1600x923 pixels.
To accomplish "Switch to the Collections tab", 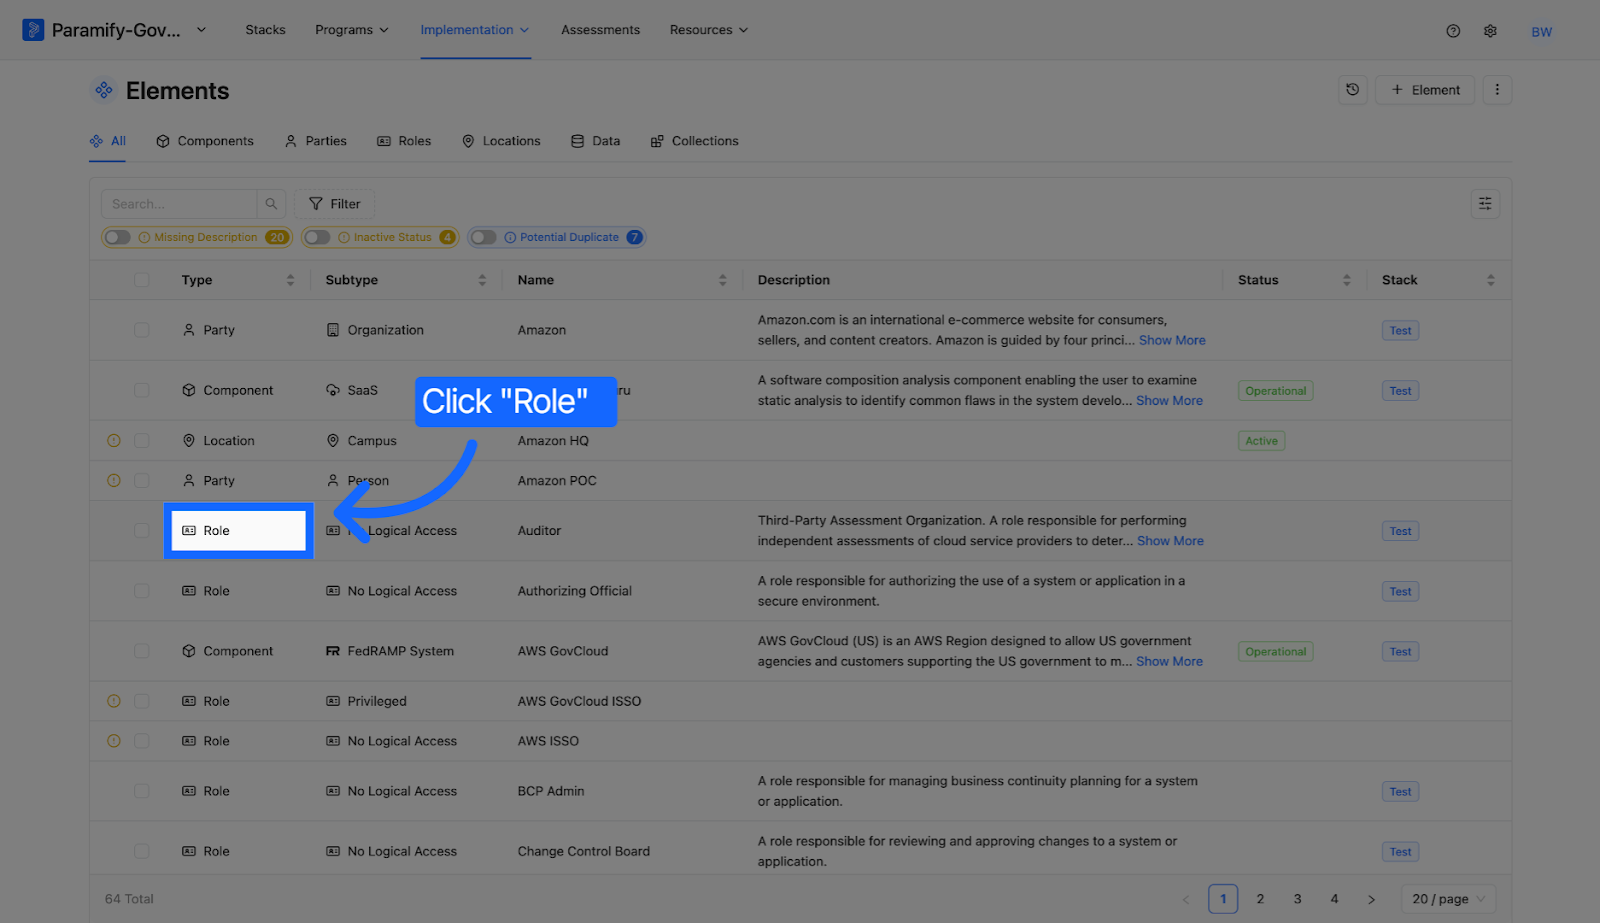I will (x=694, y=141).
